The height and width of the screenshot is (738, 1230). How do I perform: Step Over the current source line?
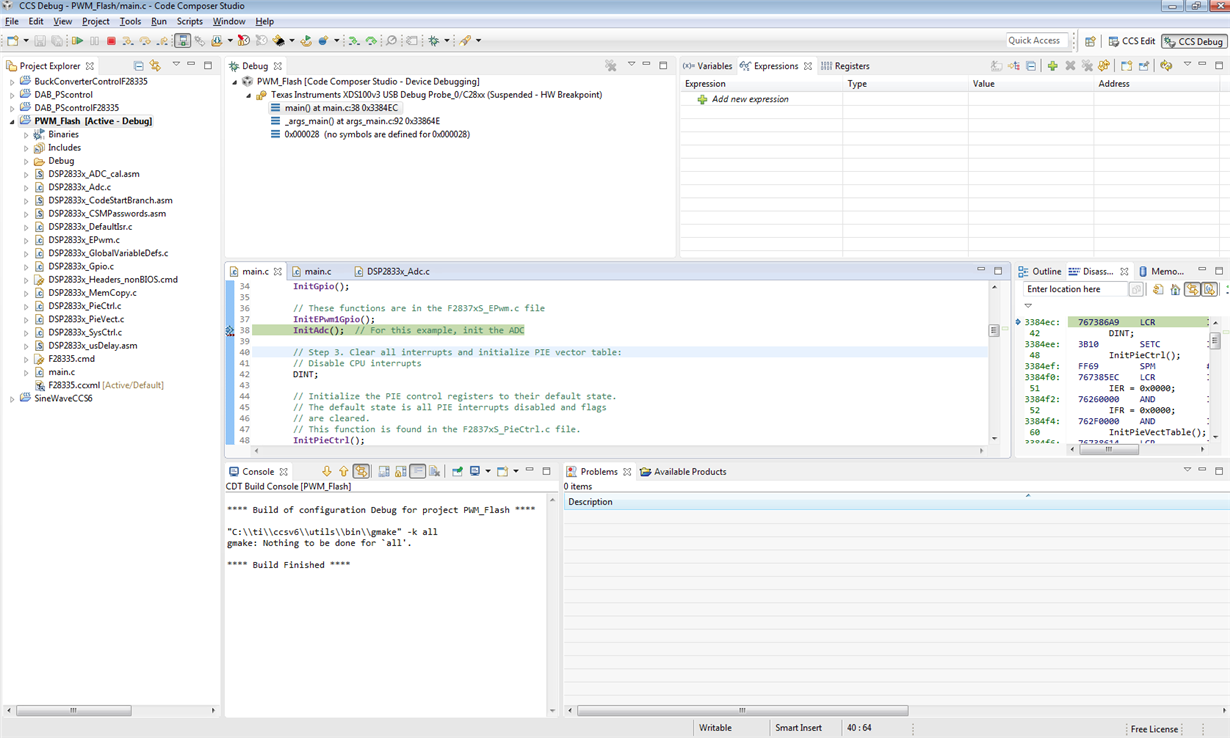click(144, 40)
